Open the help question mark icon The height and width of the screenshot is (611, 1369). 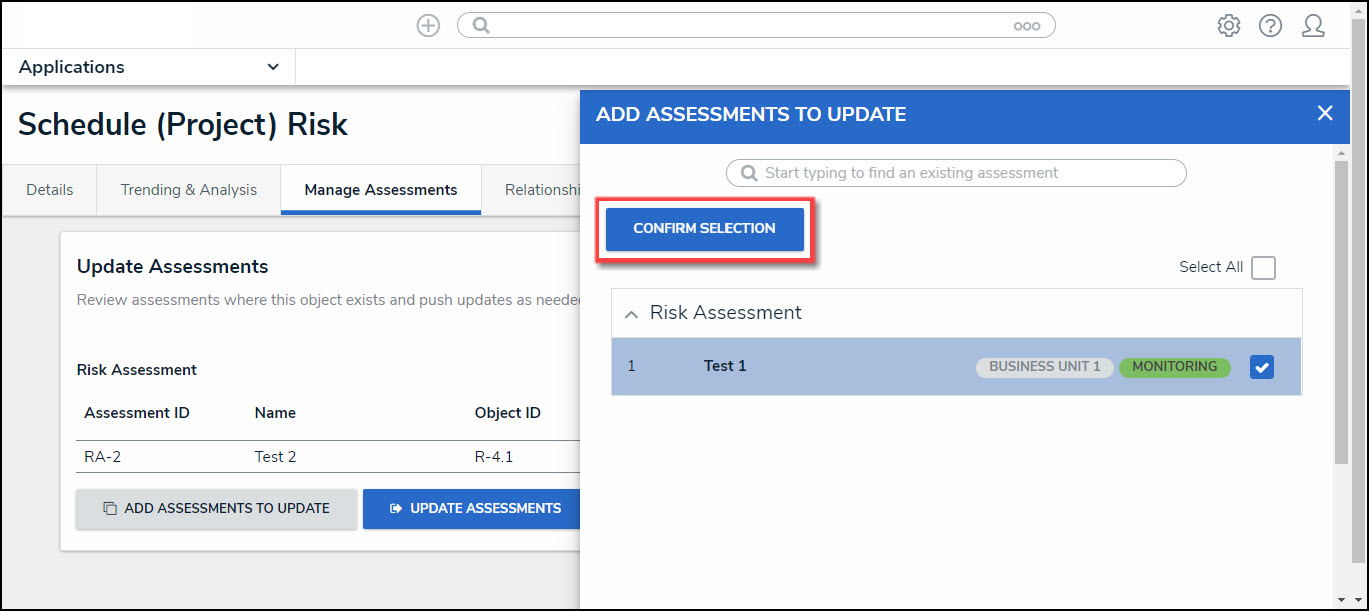click(x=1270, y=26)
